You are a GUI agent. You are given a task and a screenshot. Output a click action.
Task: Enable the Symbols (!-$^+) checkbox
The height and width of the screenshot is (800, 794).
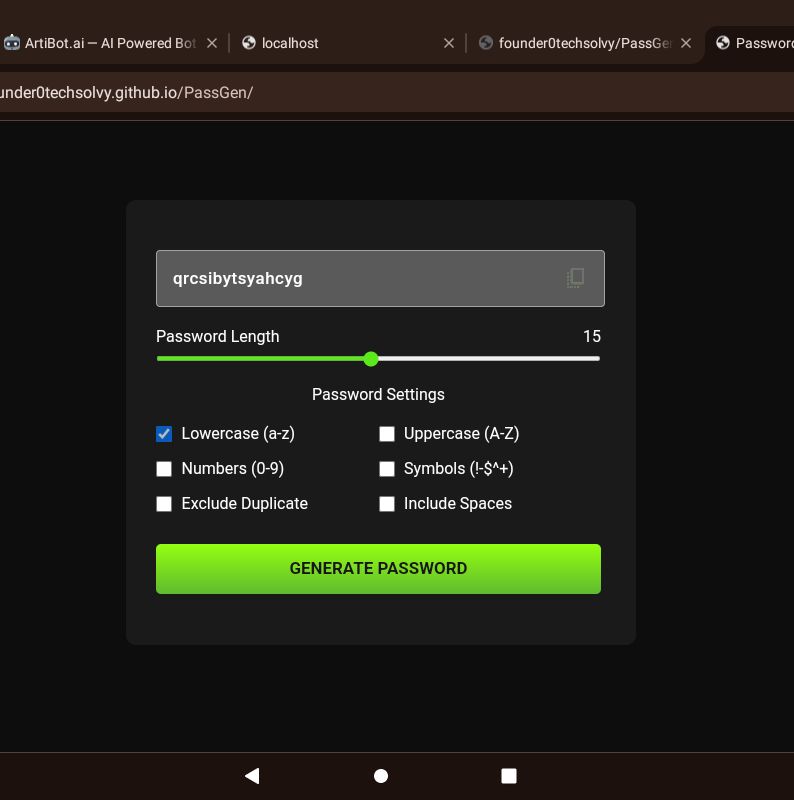[387, 469]
